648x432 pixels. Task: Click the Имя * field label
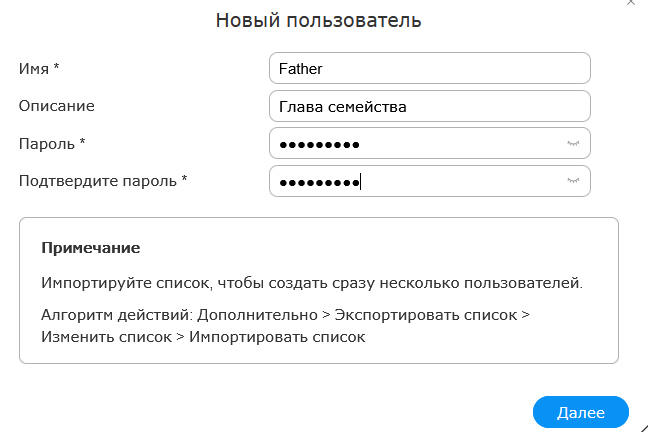39,68
